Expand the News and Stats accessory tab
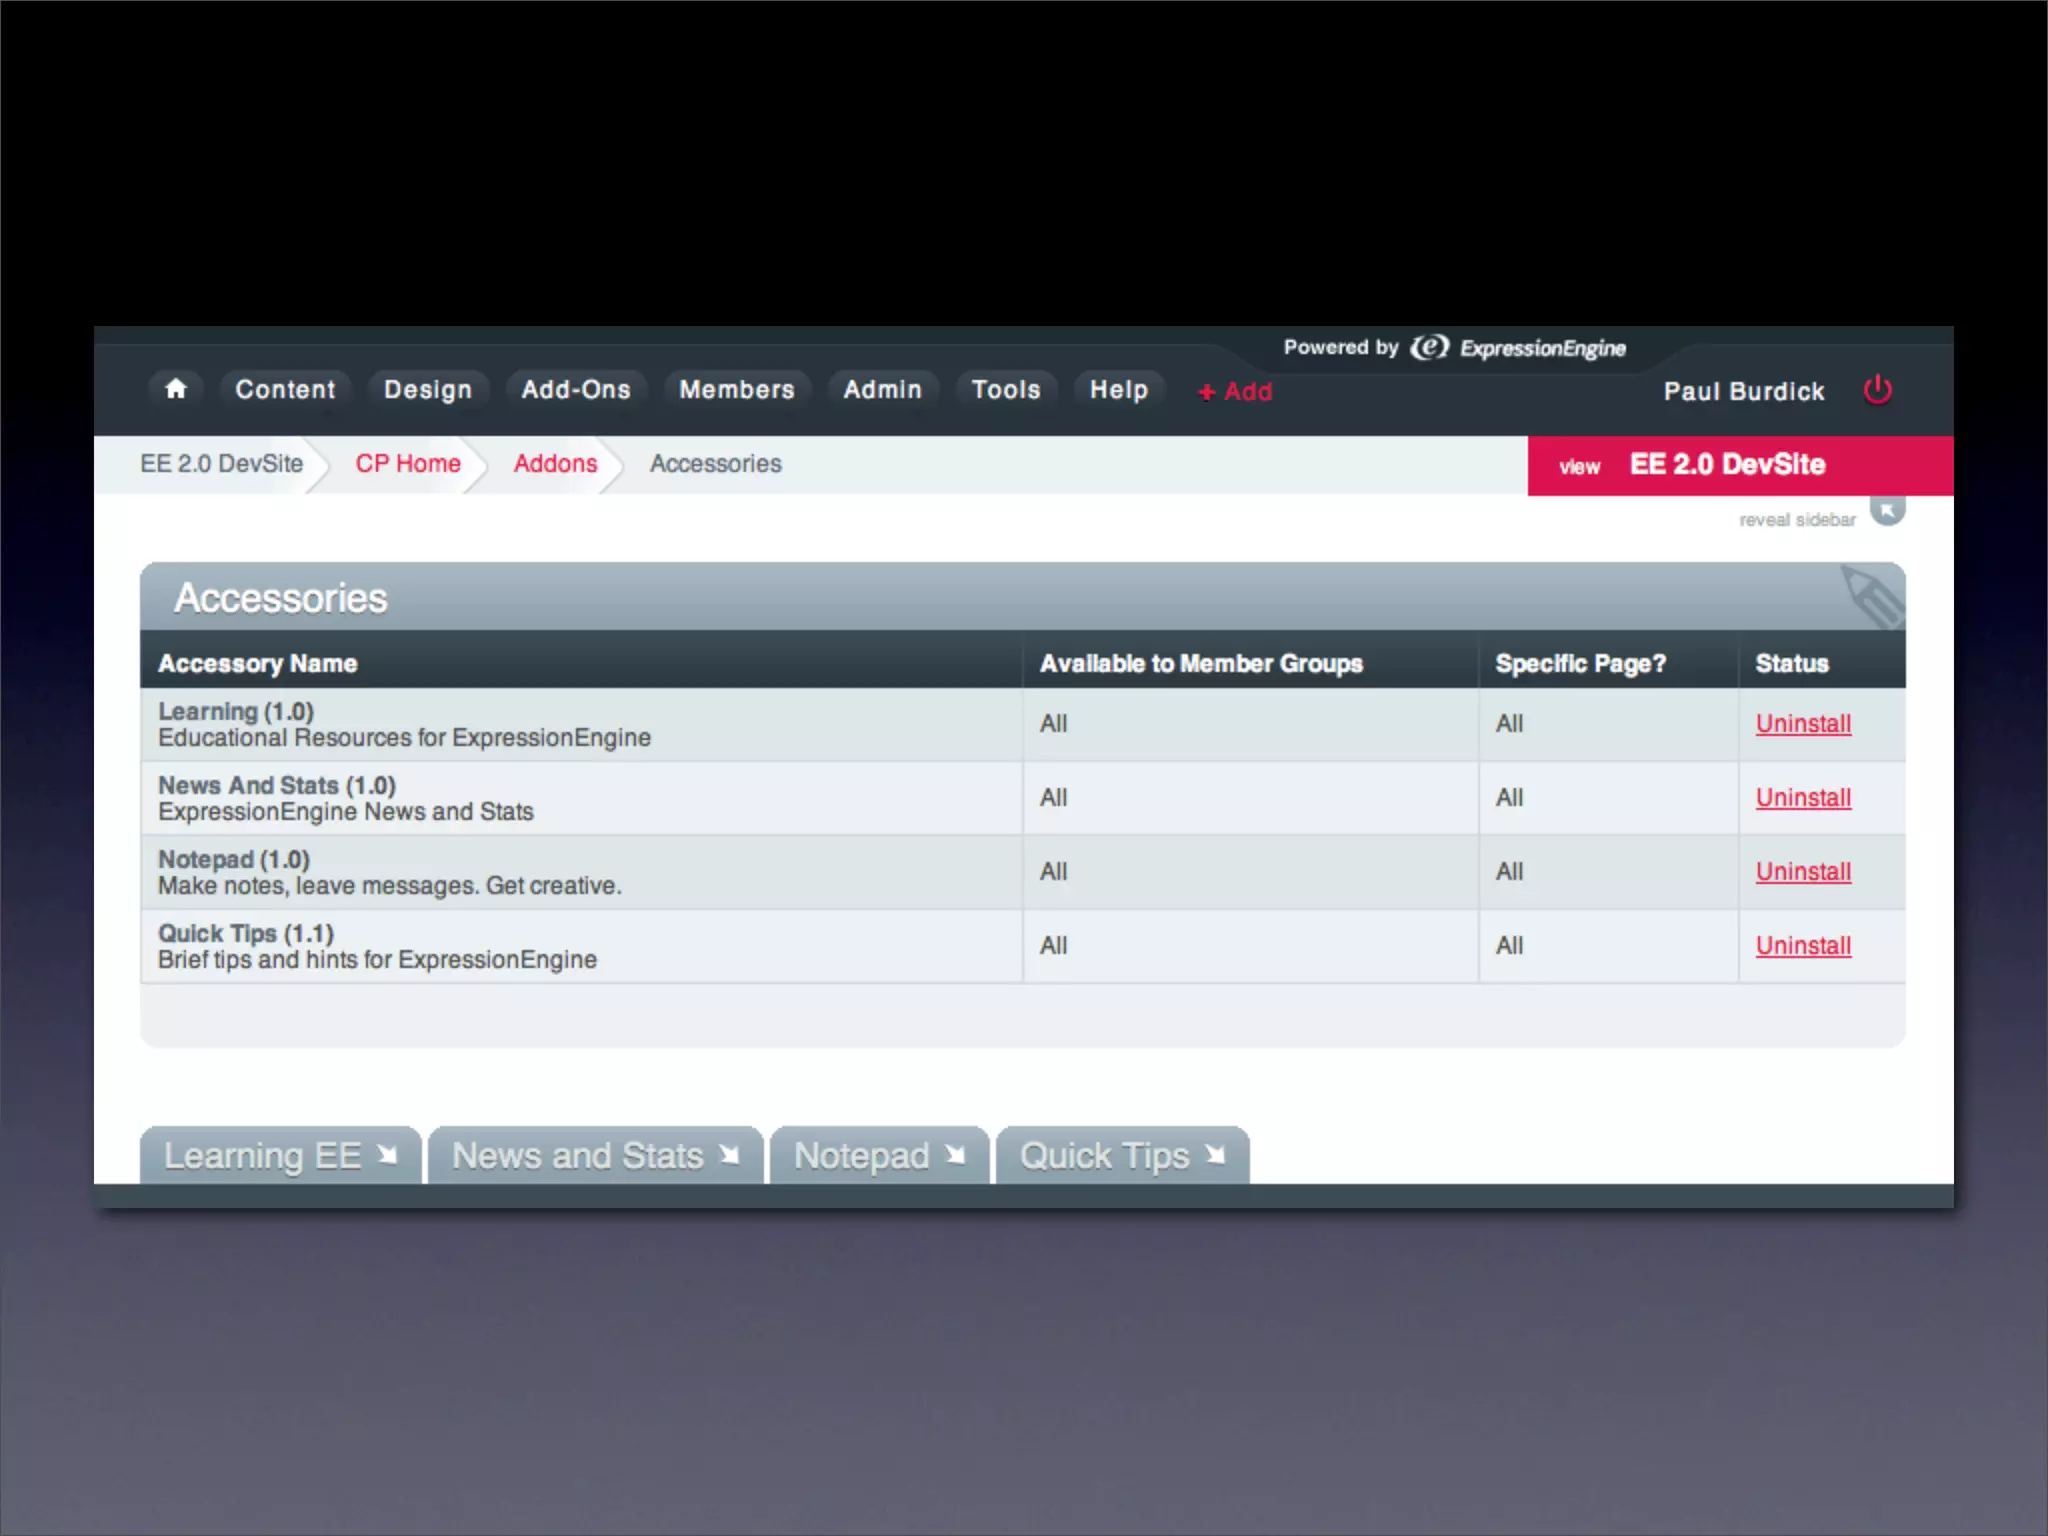The width and height of the screenshot is (2048, 1536). coord(595,1156)
